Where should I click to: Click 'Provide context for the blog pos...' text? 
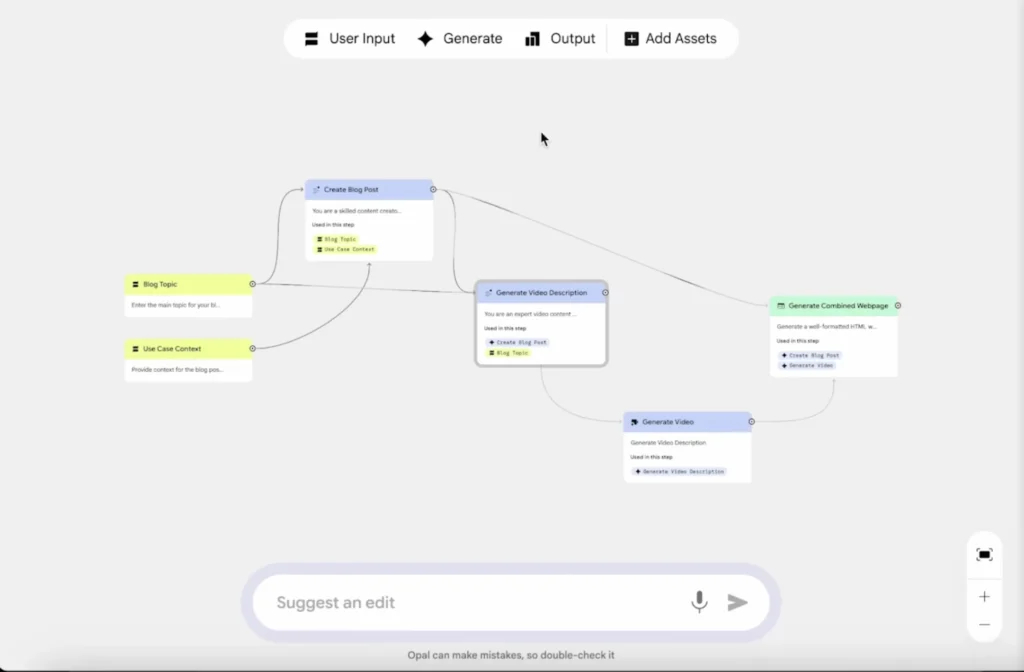coord(177,370)
